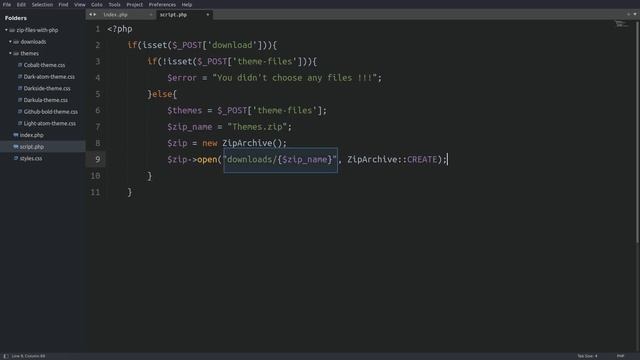Open the Selection menu
The height and width of the screenshot is (360, 640).
pyautogui.click(x=42, y=4)
